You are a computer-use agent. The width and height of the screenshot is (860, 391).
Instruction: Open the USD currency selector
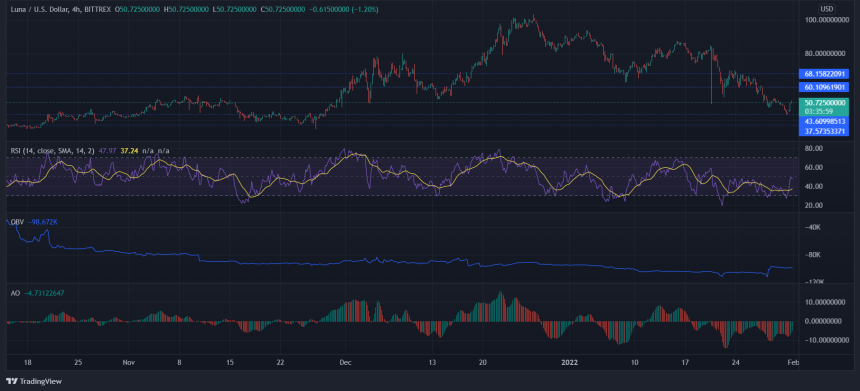tap(827, 9)
